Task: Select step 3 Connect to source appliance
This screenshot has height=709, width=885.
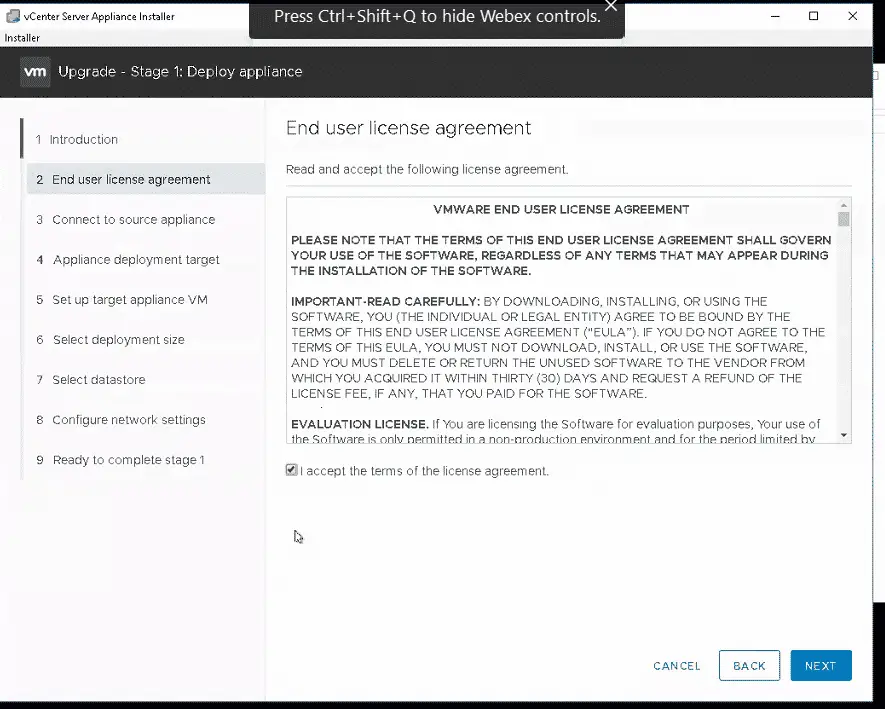Action: coord(125,220)
